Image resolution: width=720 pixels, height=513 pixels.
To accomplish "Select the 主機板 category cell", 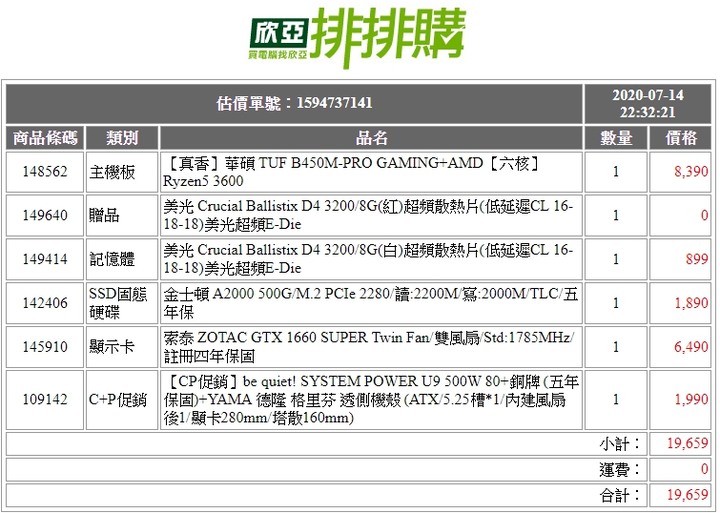I will coord(122,172).
